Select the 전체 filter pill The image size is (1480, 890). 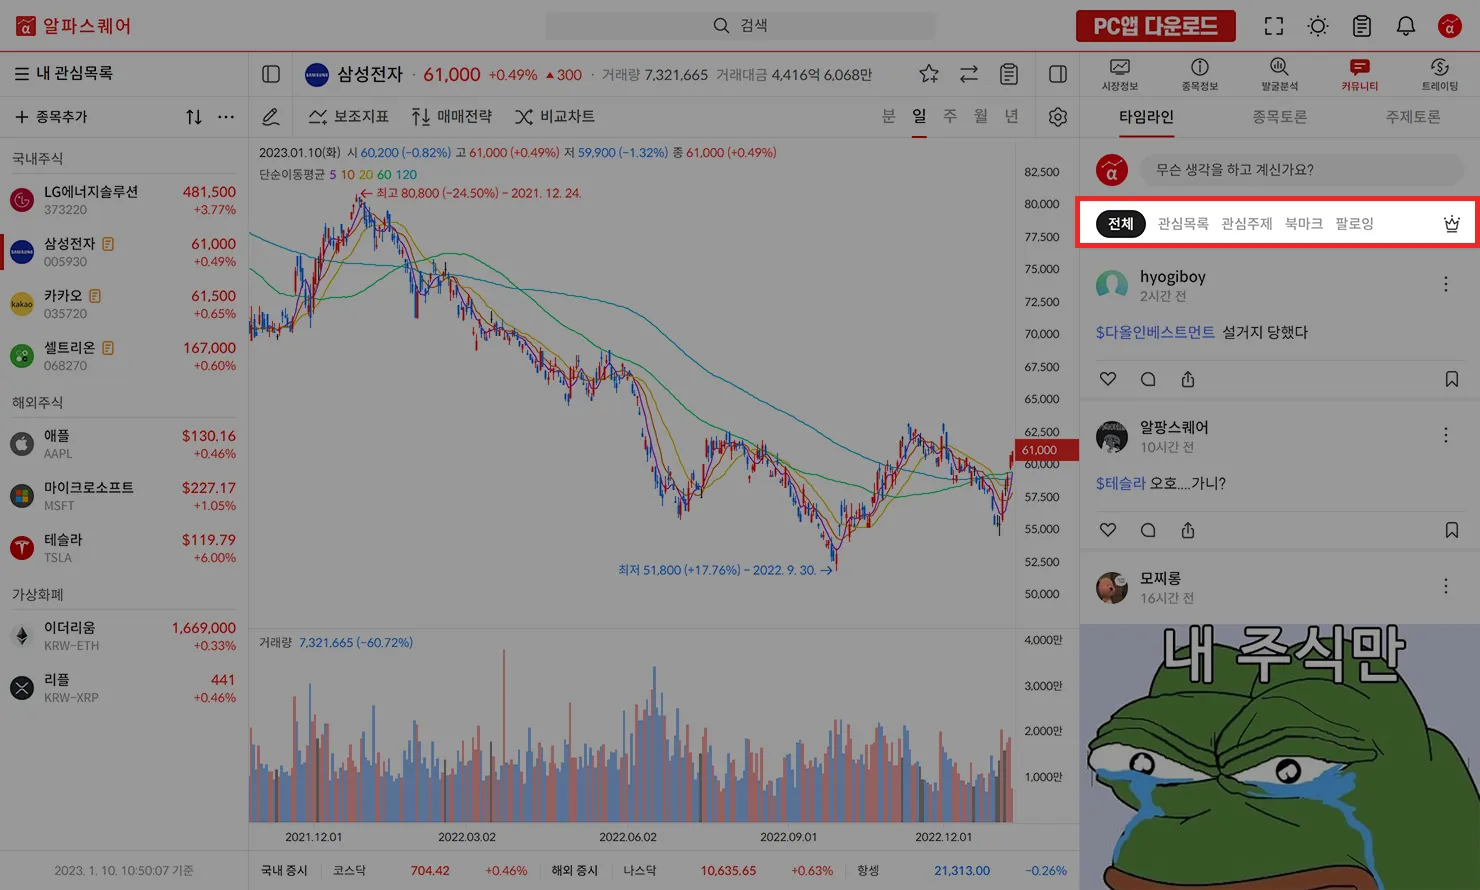click(x=1121, y=224)
